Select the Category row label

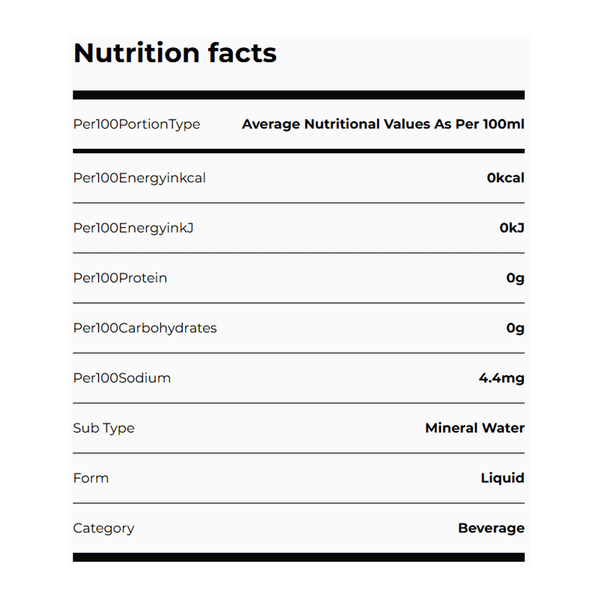[104, 528]
